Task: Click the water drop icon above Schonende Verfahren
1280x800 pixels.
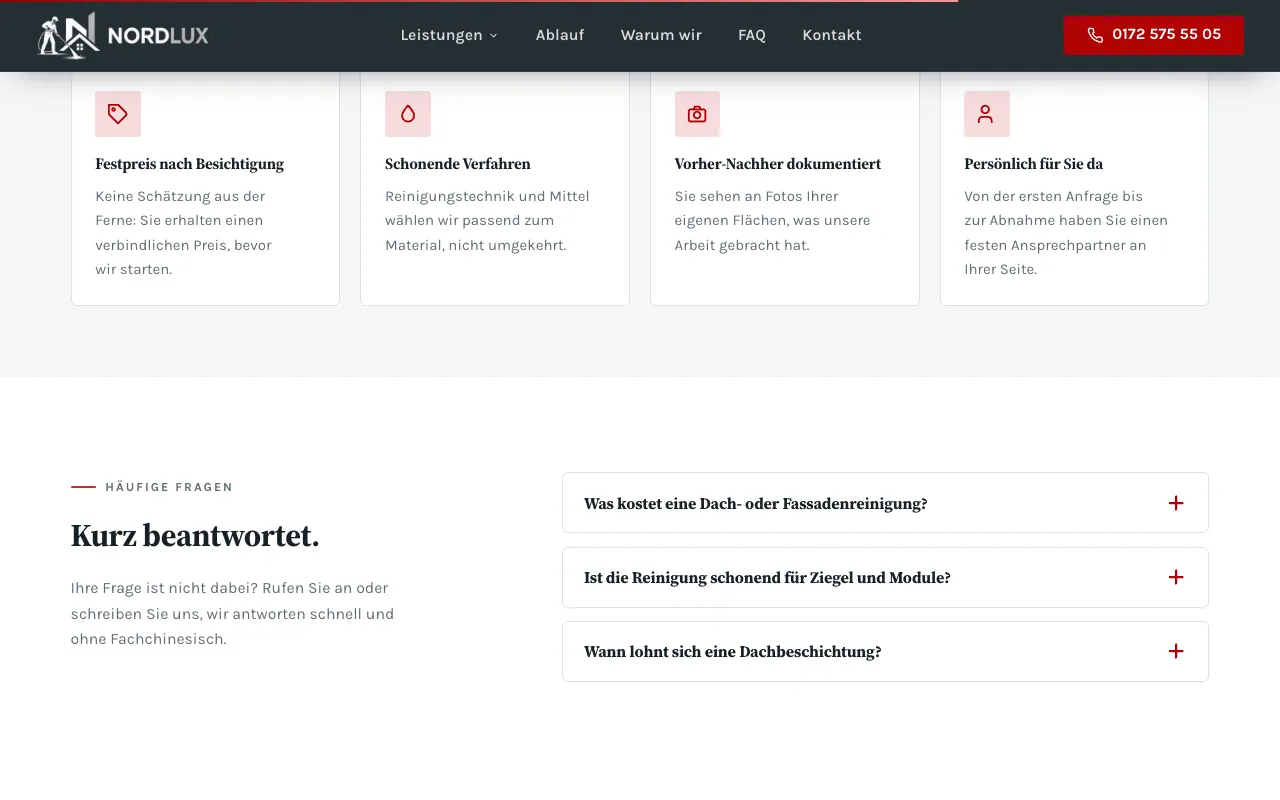Action: click(x=408, y=114)
